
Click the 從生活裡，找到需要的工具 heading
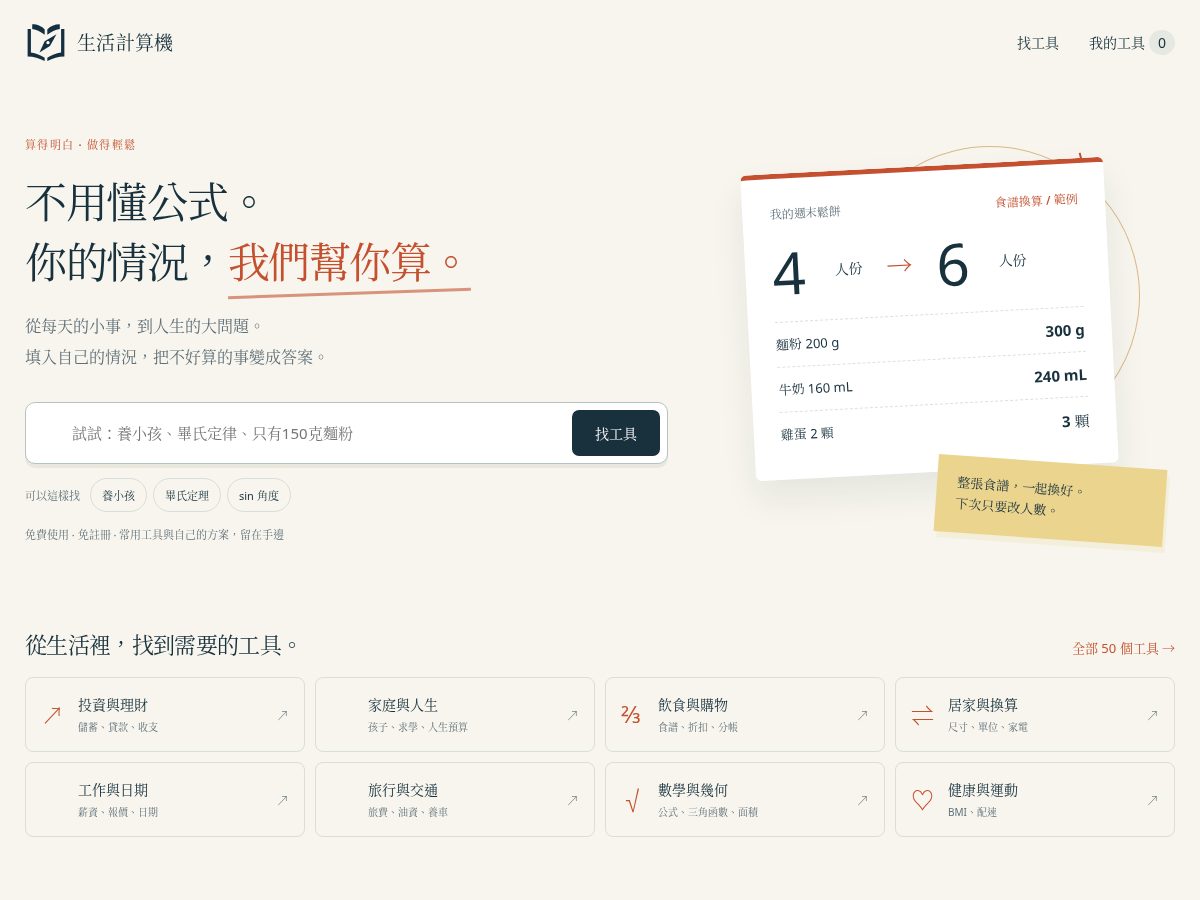click(x=163, y=645)
